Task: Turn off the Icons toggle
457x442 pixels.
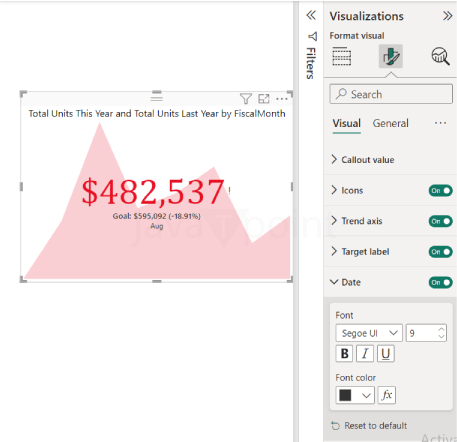Action: pyautogui.click(x=440, y=191)
